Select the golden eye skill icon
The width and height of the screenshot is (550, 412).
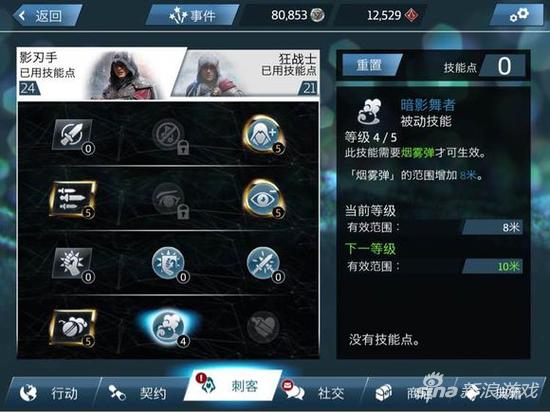tap(263, 199)
